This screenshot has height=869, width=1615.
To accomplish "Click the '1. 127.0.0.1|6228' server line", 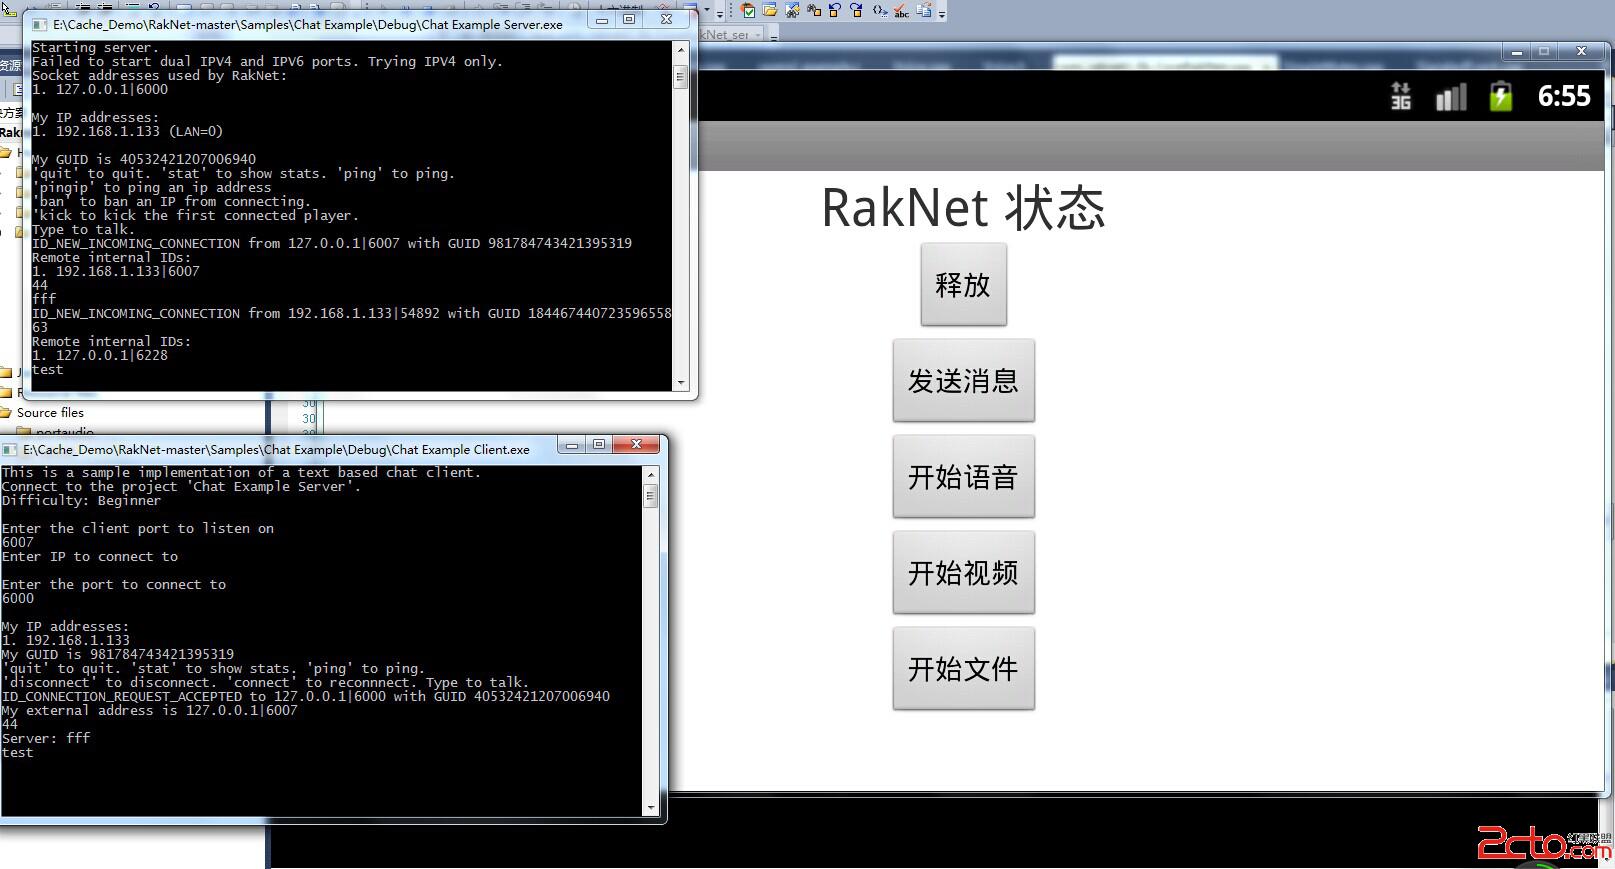I will point(100,355).
